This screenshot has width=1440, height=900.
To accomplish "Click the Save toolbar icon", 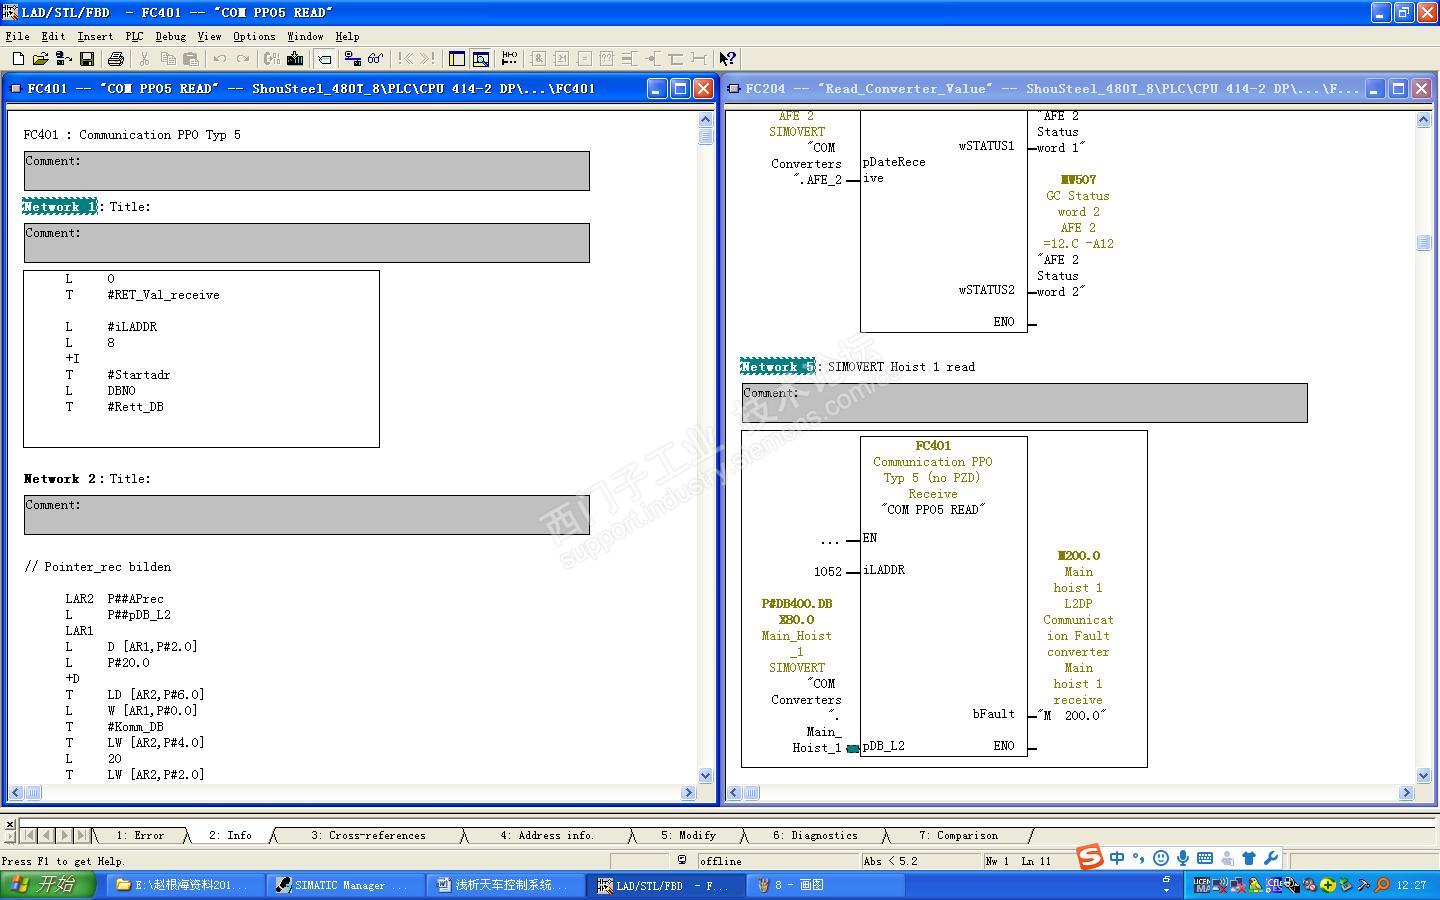I will click(87, 59).
